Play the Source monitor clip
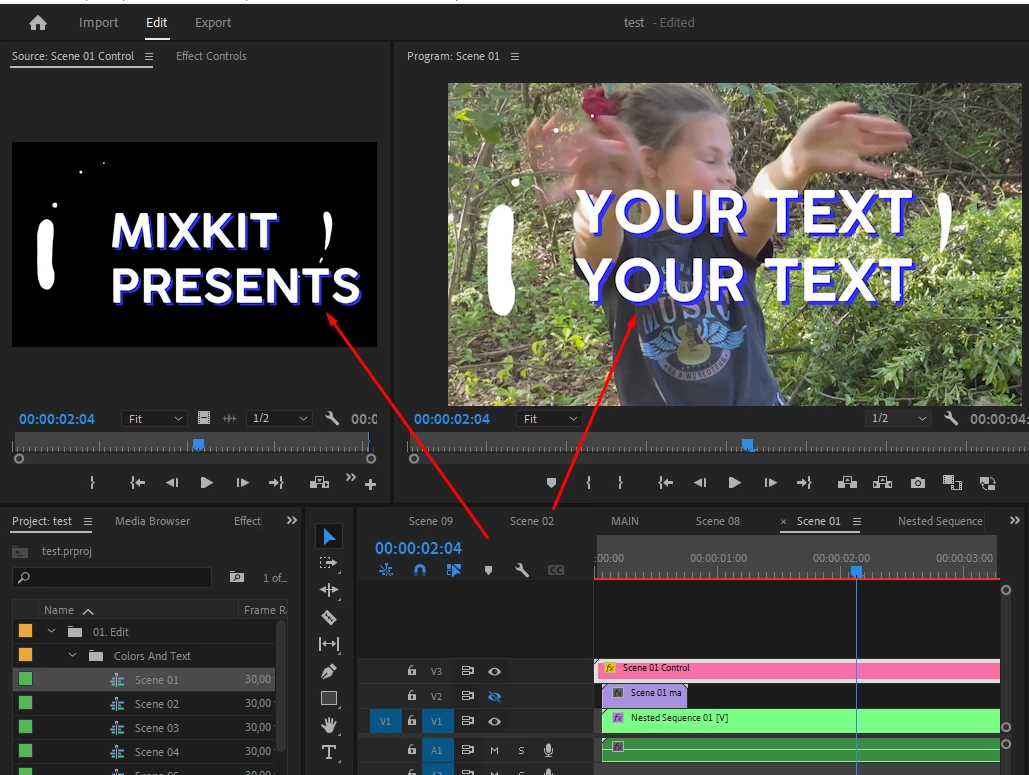This screenshot has width=1029, height=775. click(x=206, y=483)
